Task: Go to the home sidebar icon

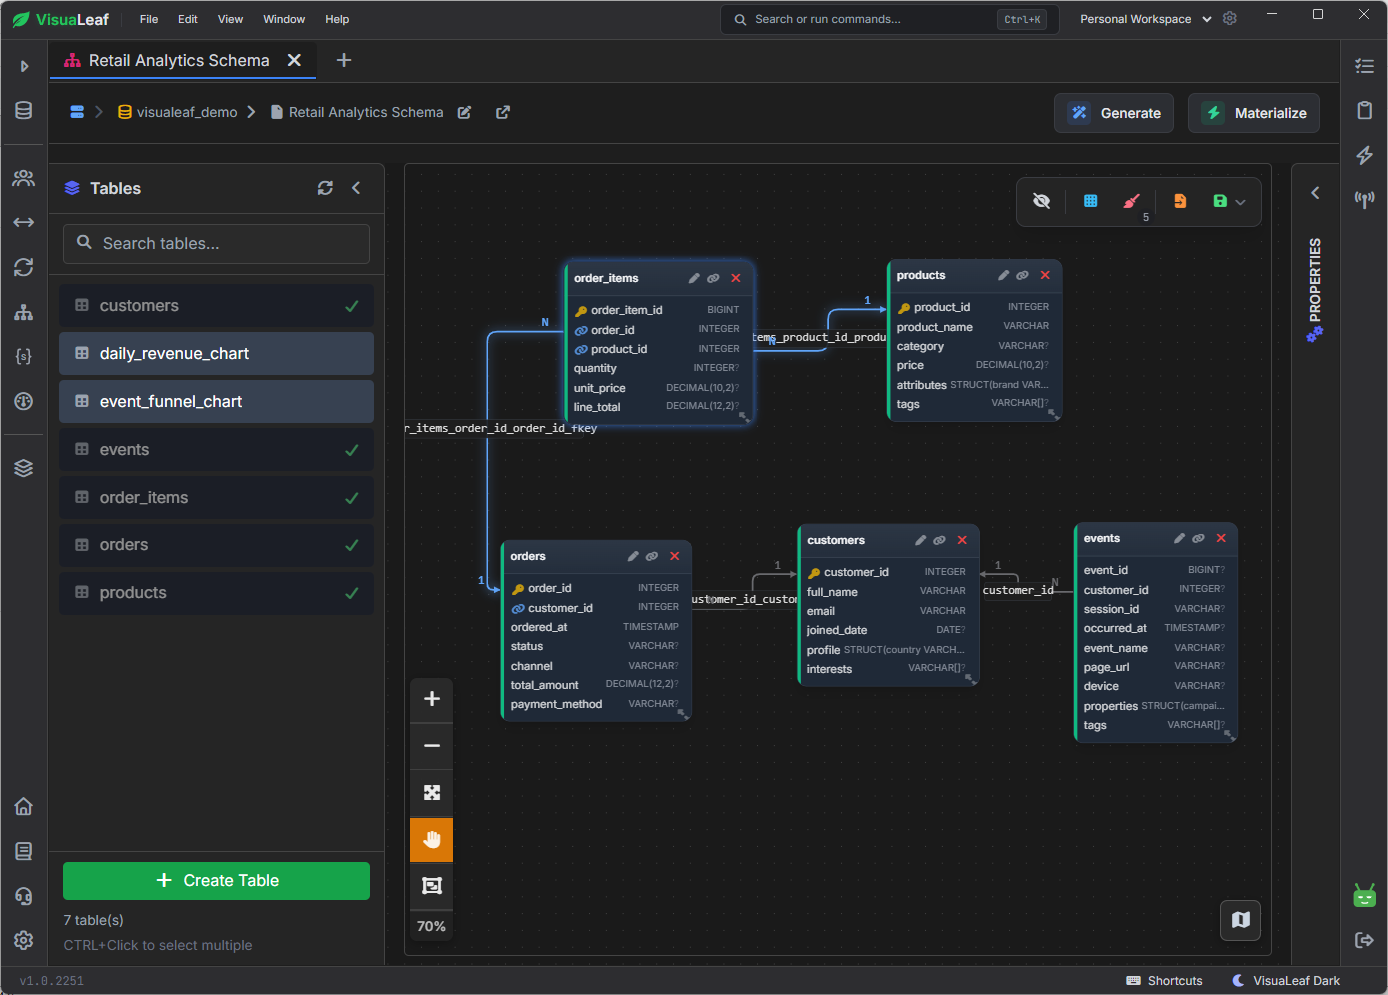Action: click(24, 806)
